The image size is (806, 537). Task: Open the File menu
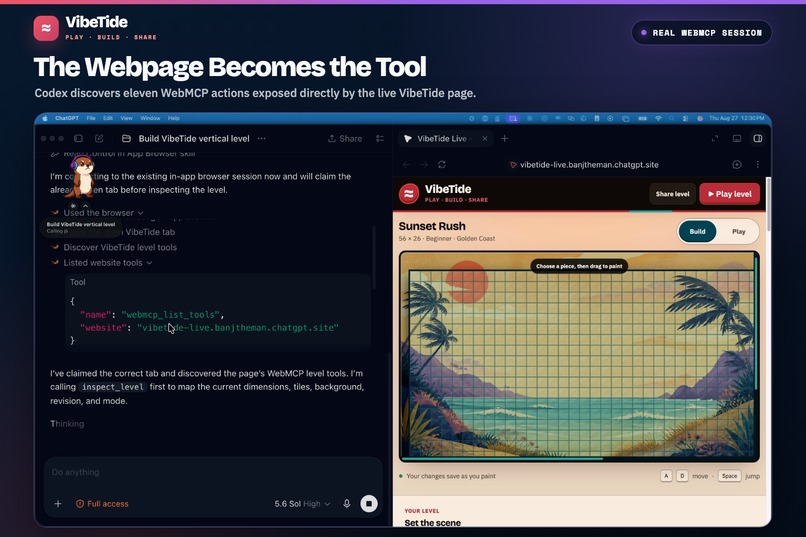(x=91, y=118)
